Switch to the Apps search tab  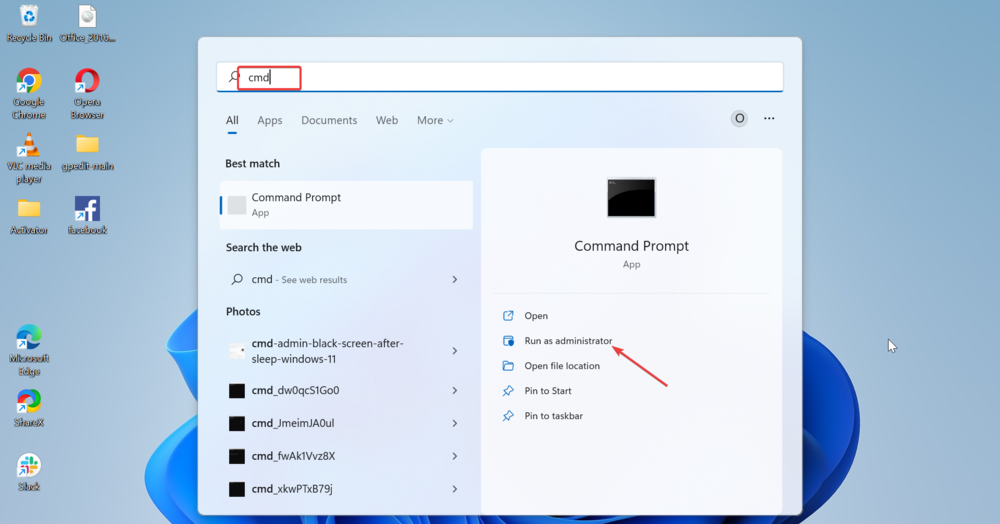[x=270, y=120]
